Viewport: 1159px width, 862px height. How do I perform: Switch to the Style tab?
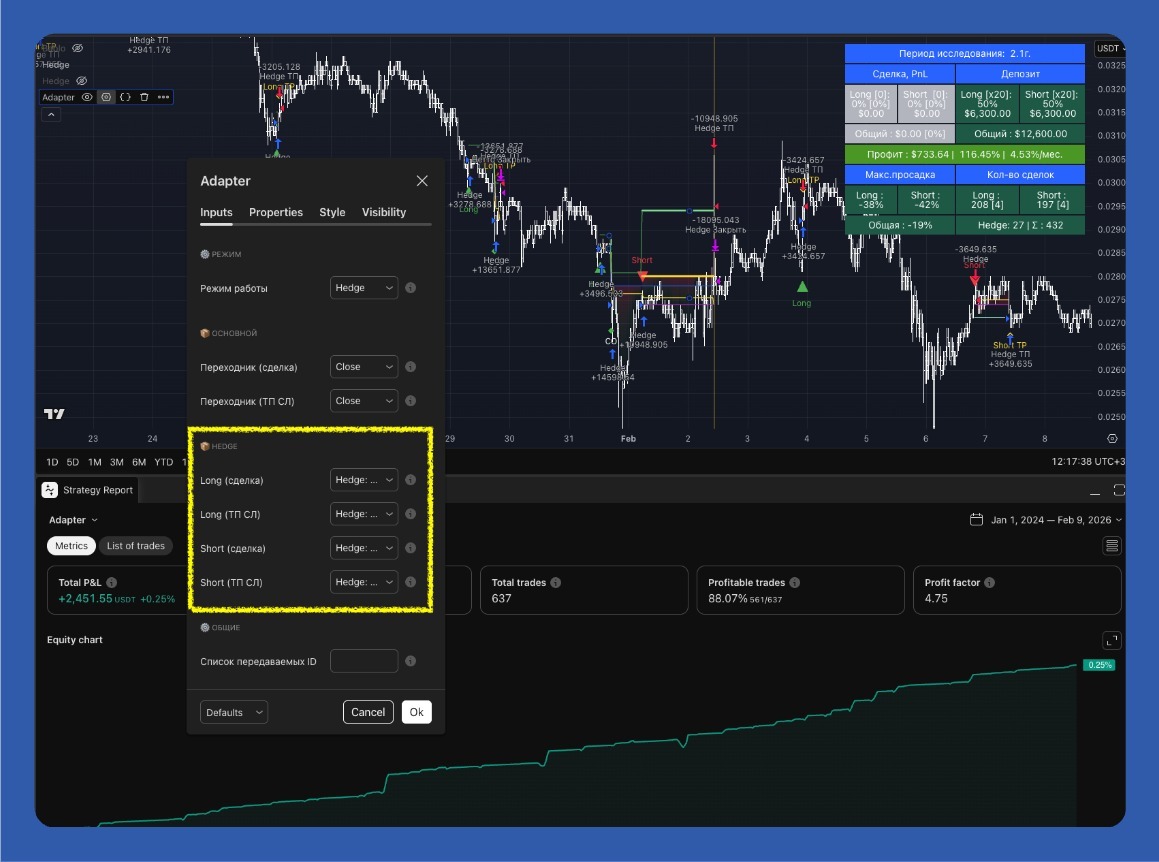click(x=332, y=212)
